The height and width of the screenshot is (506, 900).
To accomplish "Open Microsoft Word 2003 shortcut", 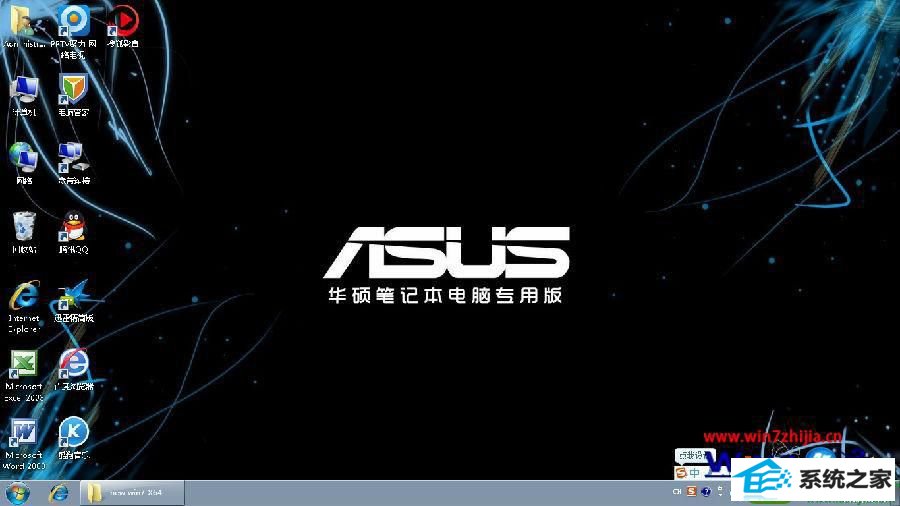I will click(x=24, y=444).
